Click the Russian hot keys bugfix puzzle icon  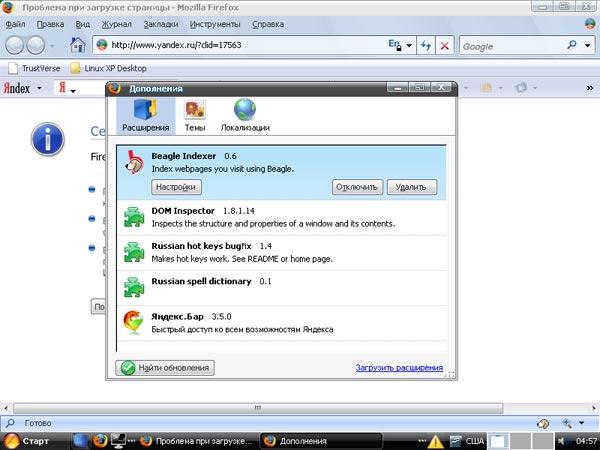point(134,253)
